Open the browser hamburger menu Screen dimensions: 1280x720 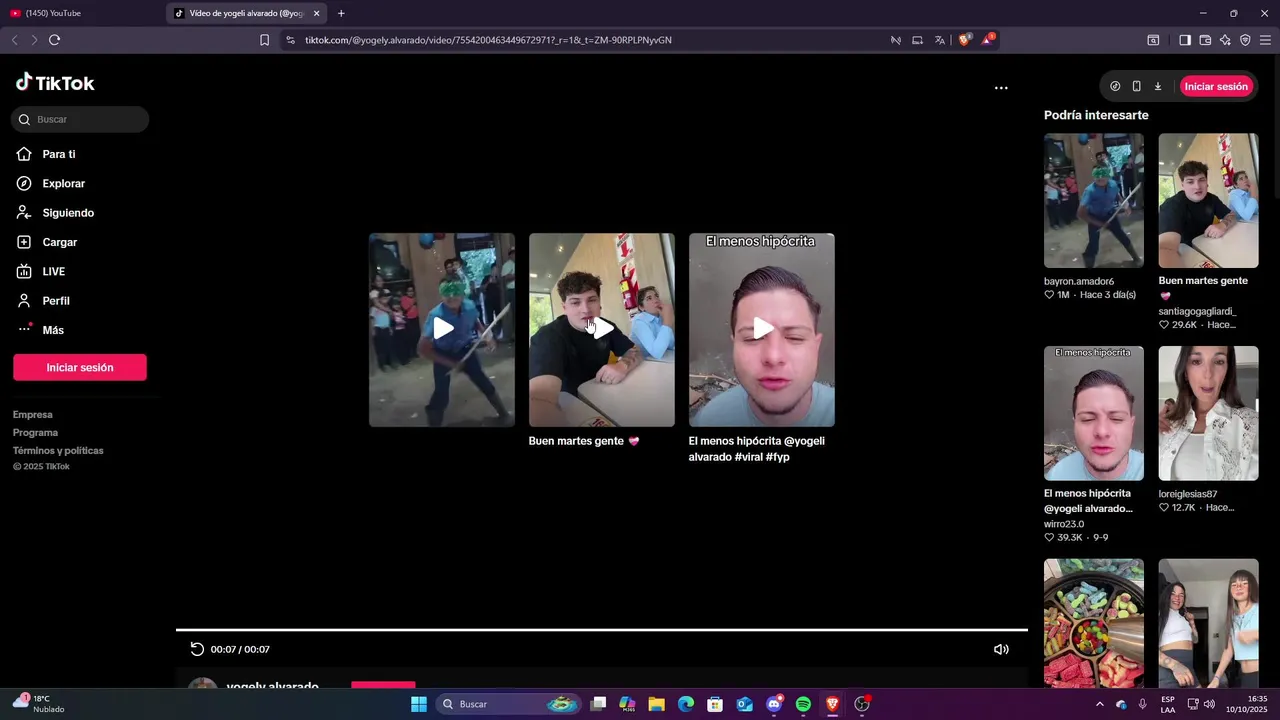tap(1265, 40)
